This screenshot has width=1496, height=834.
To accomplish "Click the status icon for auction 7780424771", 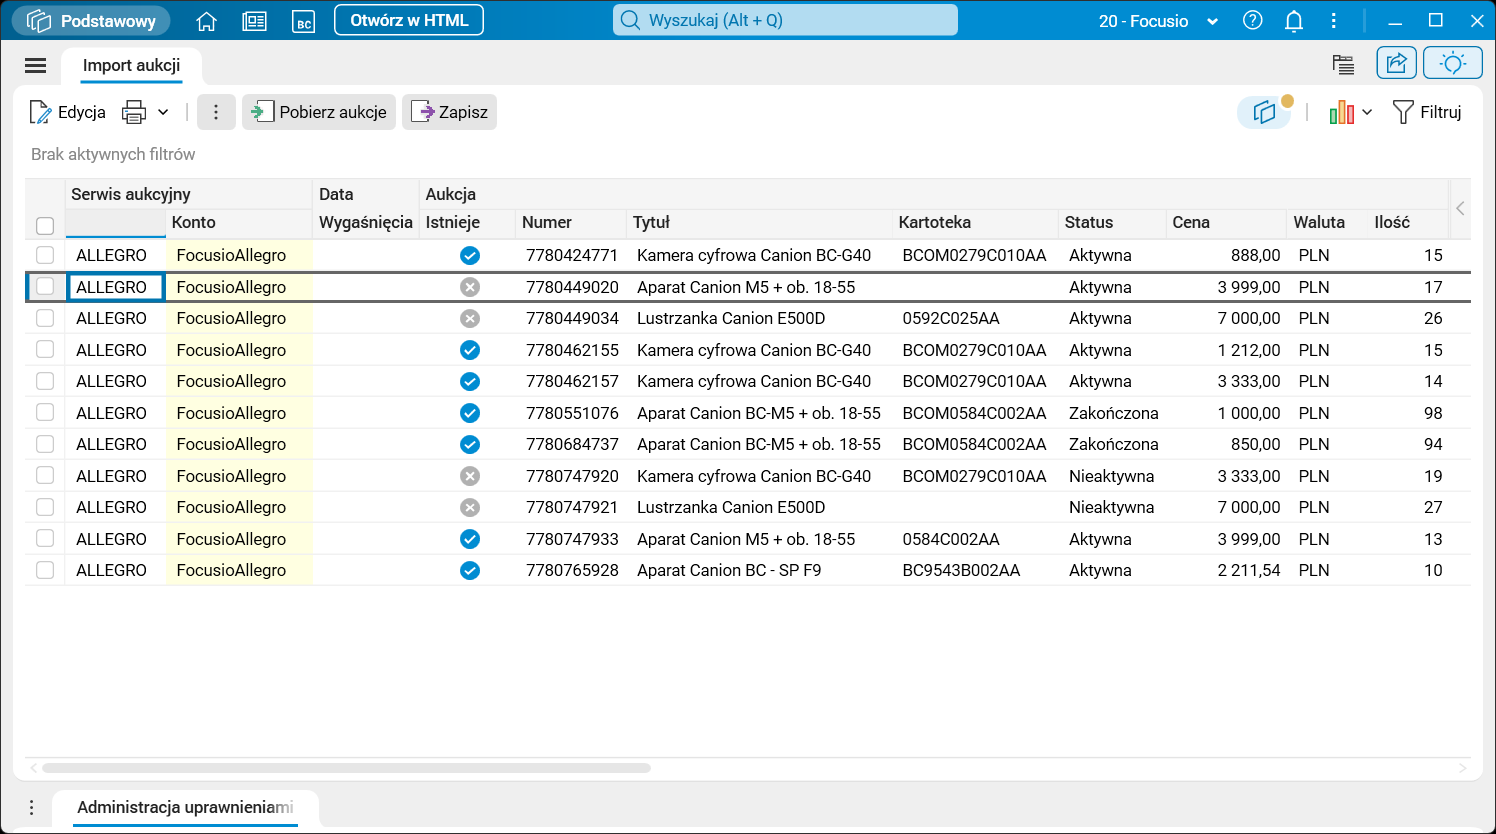I will click(470, 256).
